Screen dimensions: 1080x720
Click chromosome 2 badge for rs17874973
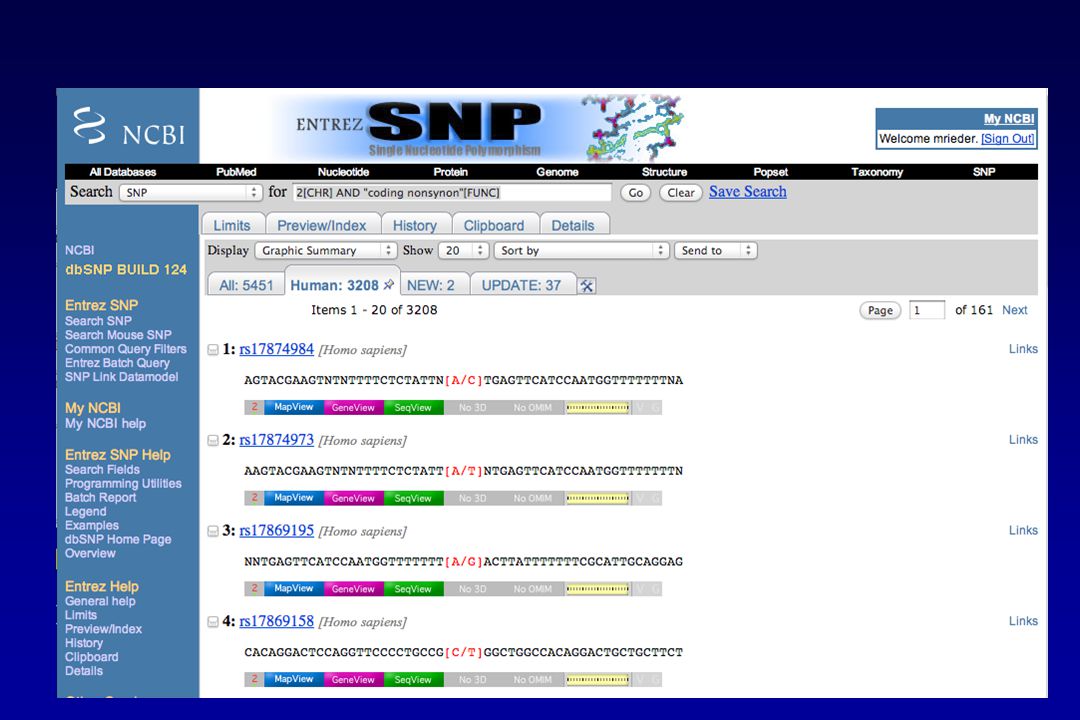tap(254, 498)
